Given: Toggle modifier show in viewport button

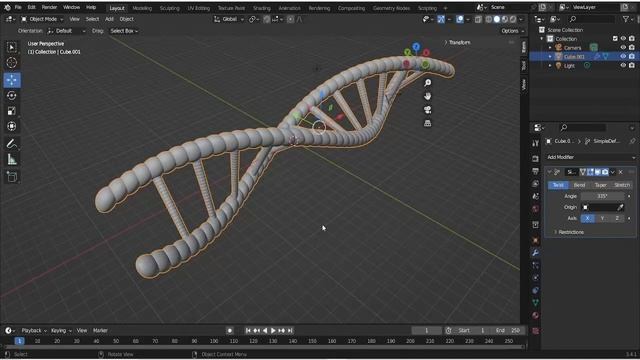Looking at the screenshot, I should pyautogui.click(x=598, y=172).
